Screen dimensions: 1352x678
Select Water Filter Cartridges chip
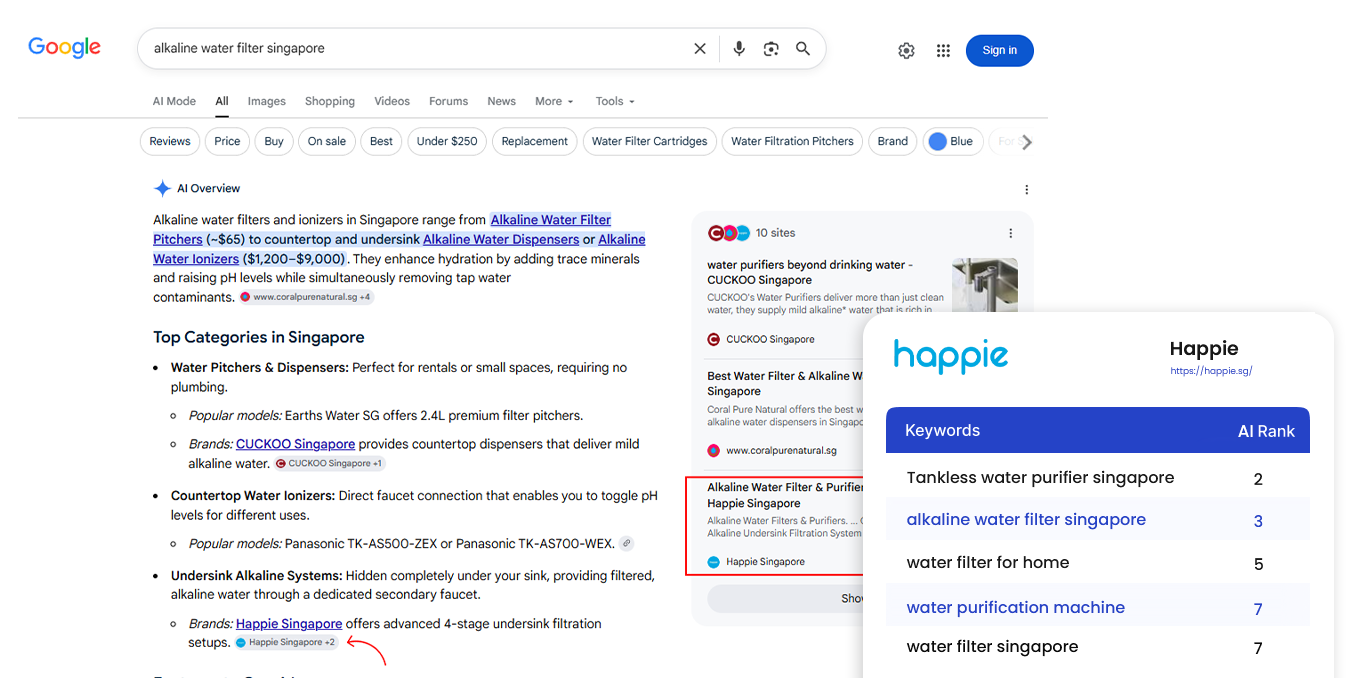(650, 141)
